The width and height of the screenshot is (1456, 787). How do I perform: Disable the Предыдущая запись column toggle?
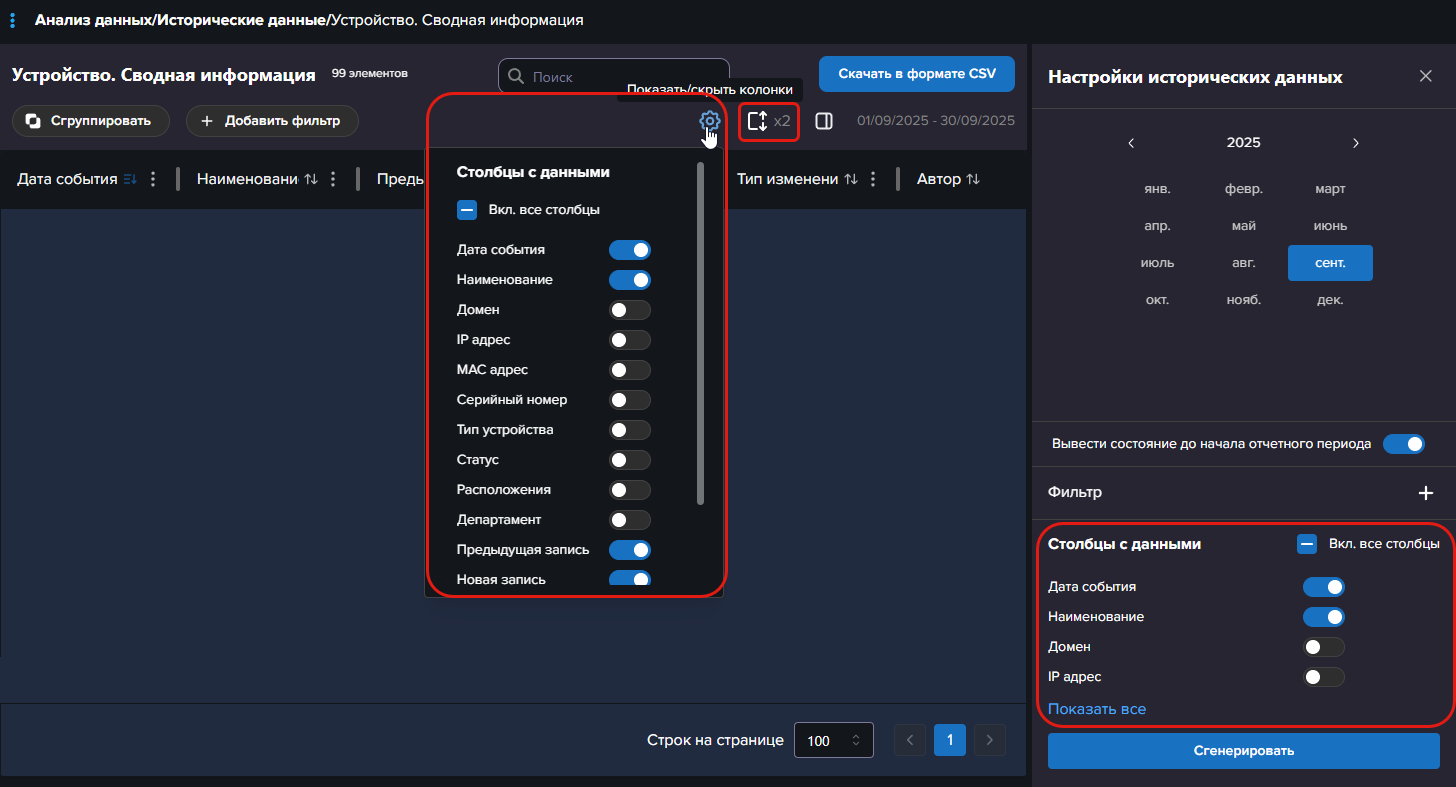(629, 550)
